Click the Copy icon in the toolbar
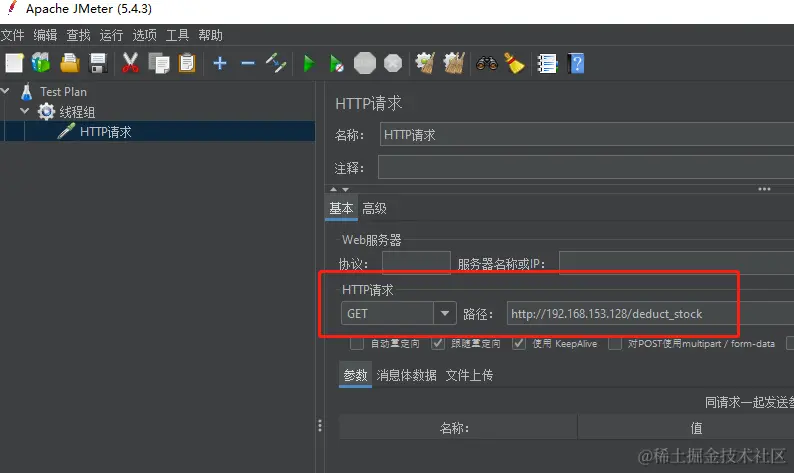This screenshot has width=794, height=473. (x=159, y=64)
